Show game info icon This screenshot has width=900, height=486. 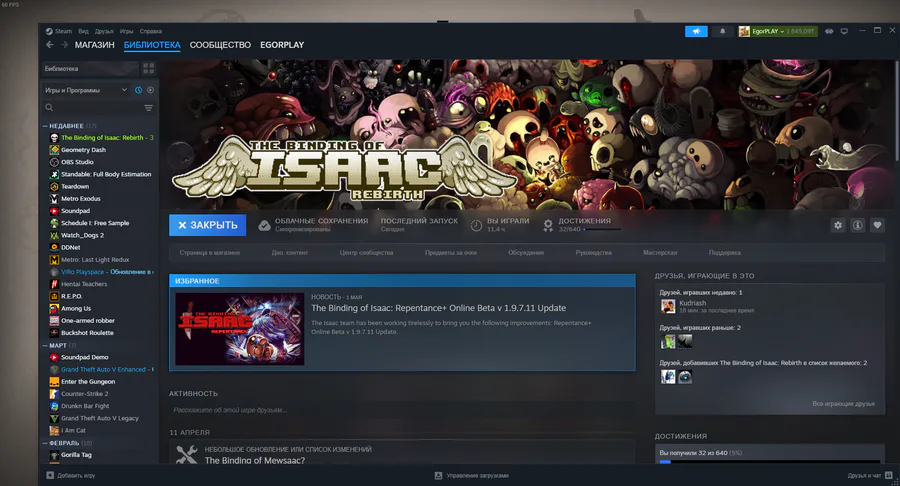point(858,225)
